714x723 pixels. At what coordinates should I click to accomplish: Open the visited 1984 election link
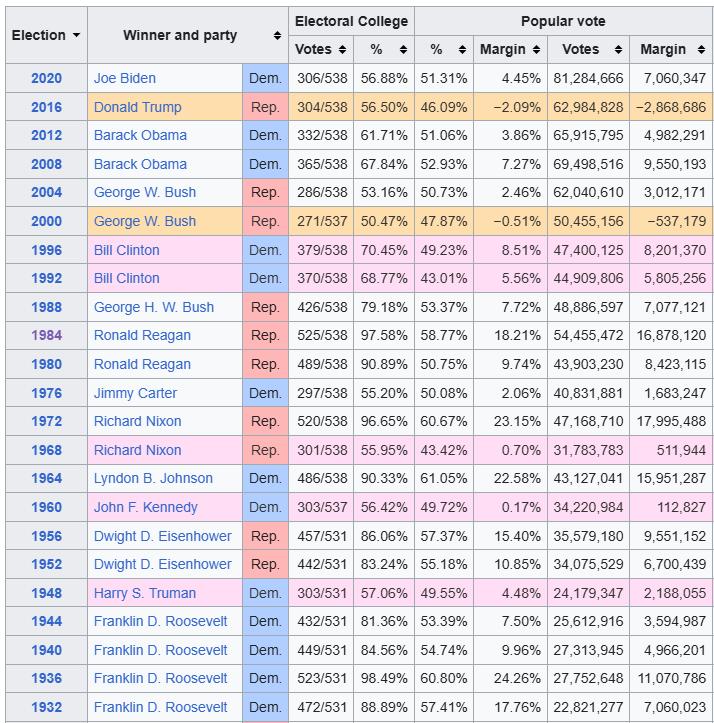[46, 335]
